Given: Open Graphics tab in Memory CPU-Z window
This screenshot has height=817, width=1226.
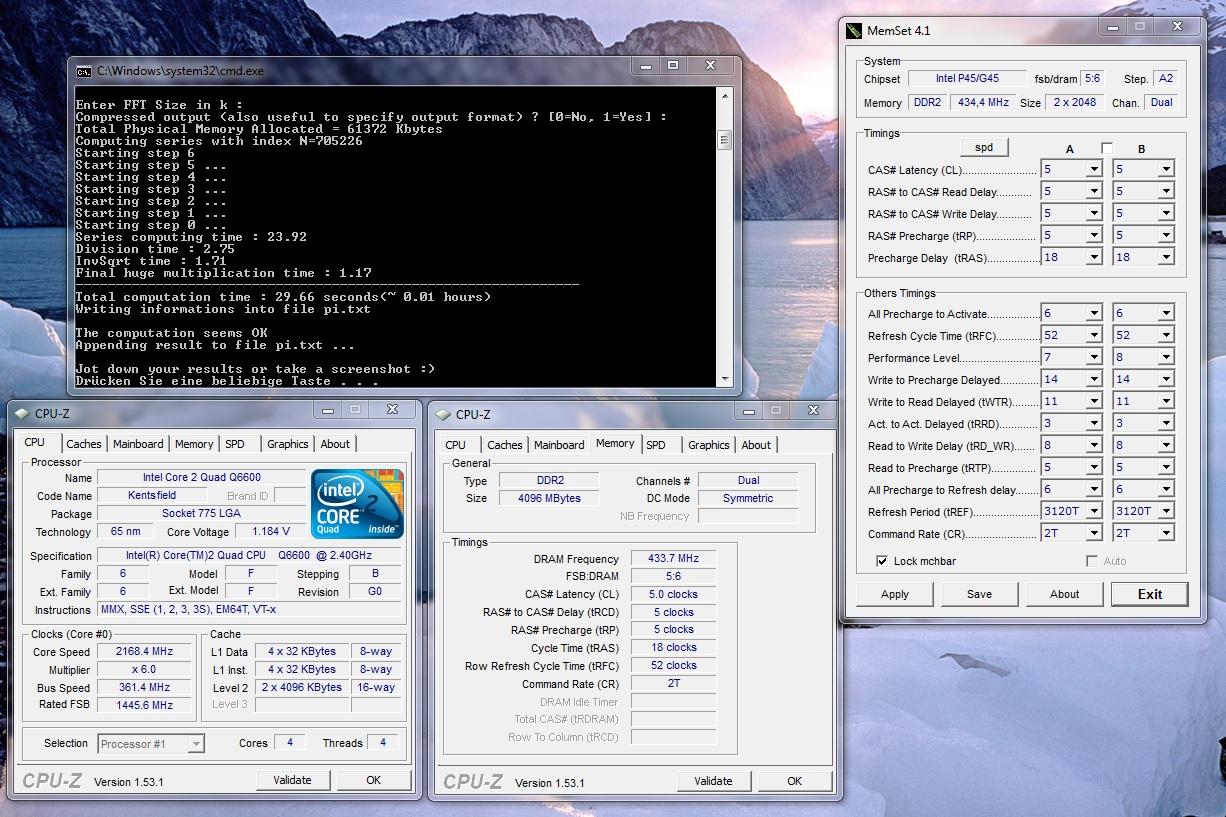Looking at the screenshot, I should pyautogui.click(x=709, y=445).
